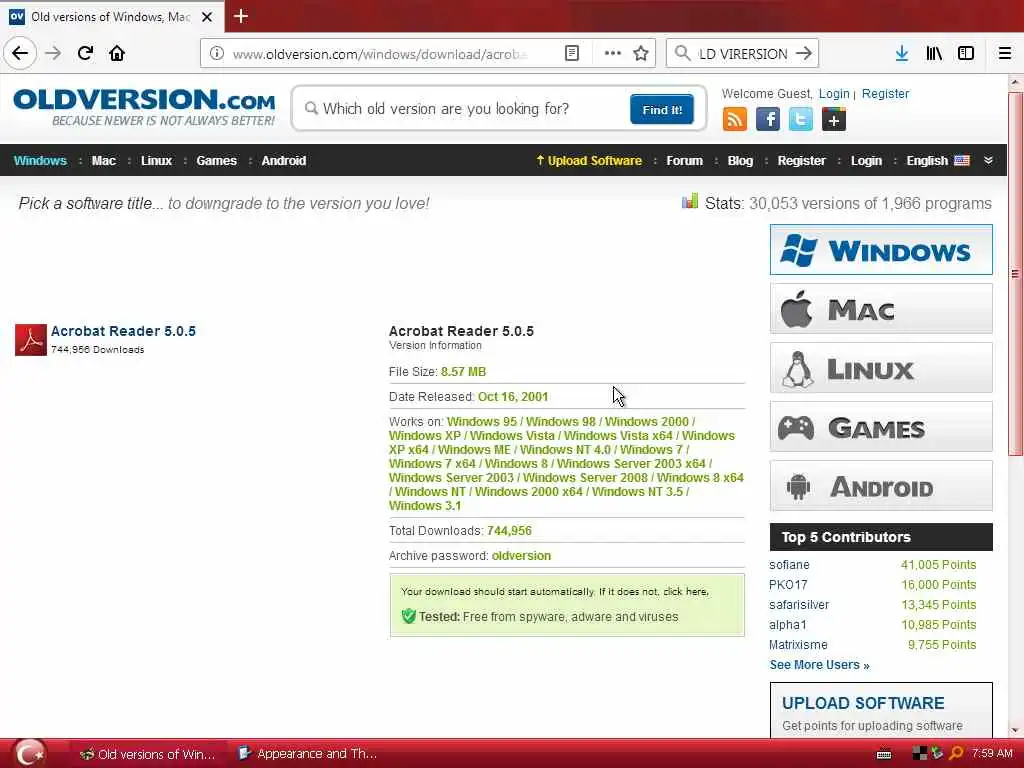
Task: Click the Find It! button
Action: coord(662,109)
